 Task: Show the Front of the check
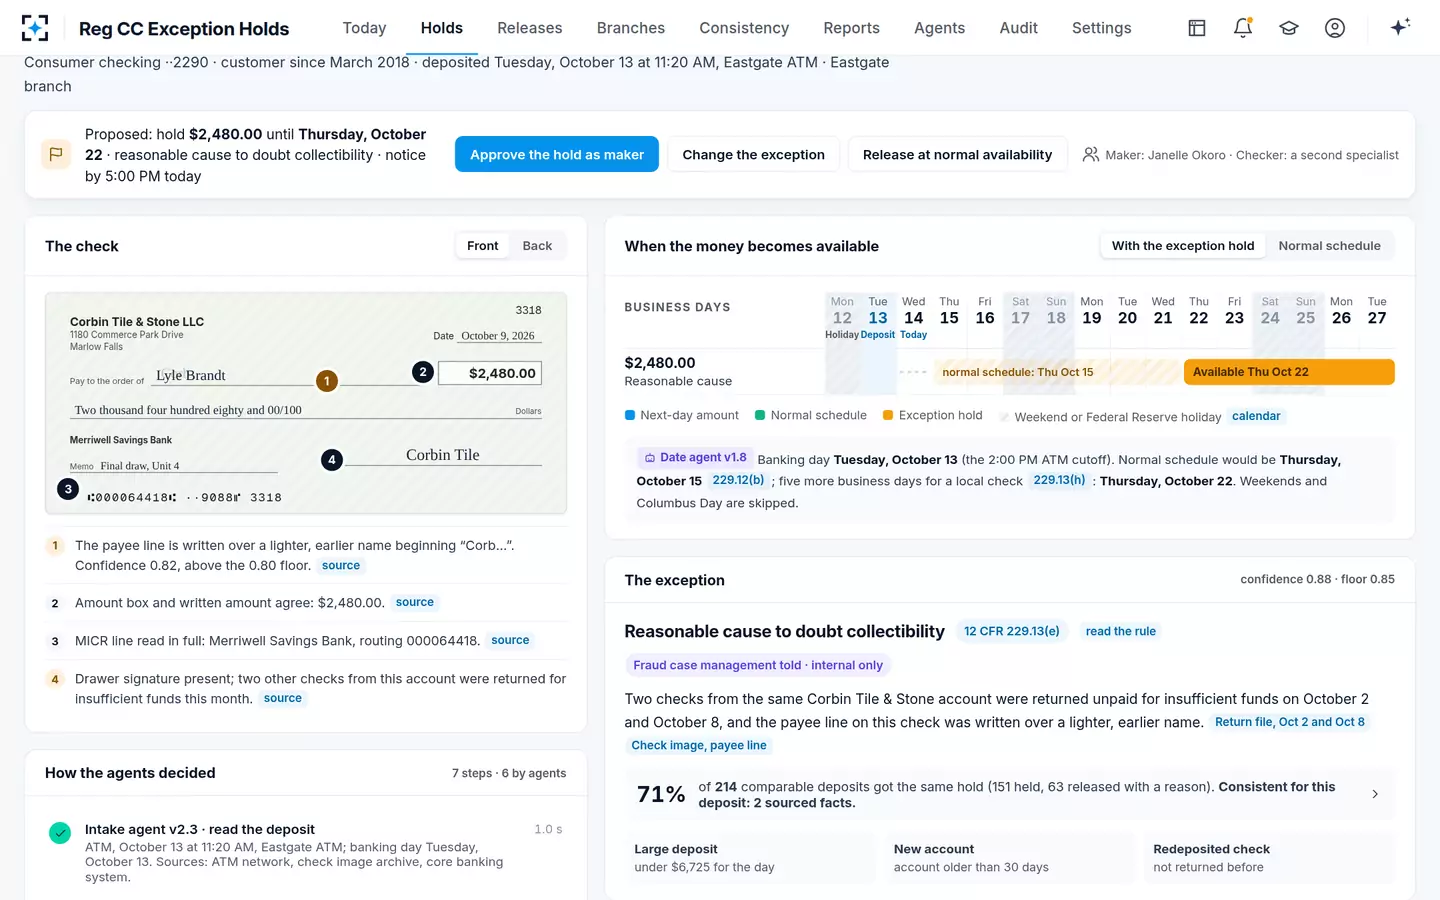tap(482, 246)
